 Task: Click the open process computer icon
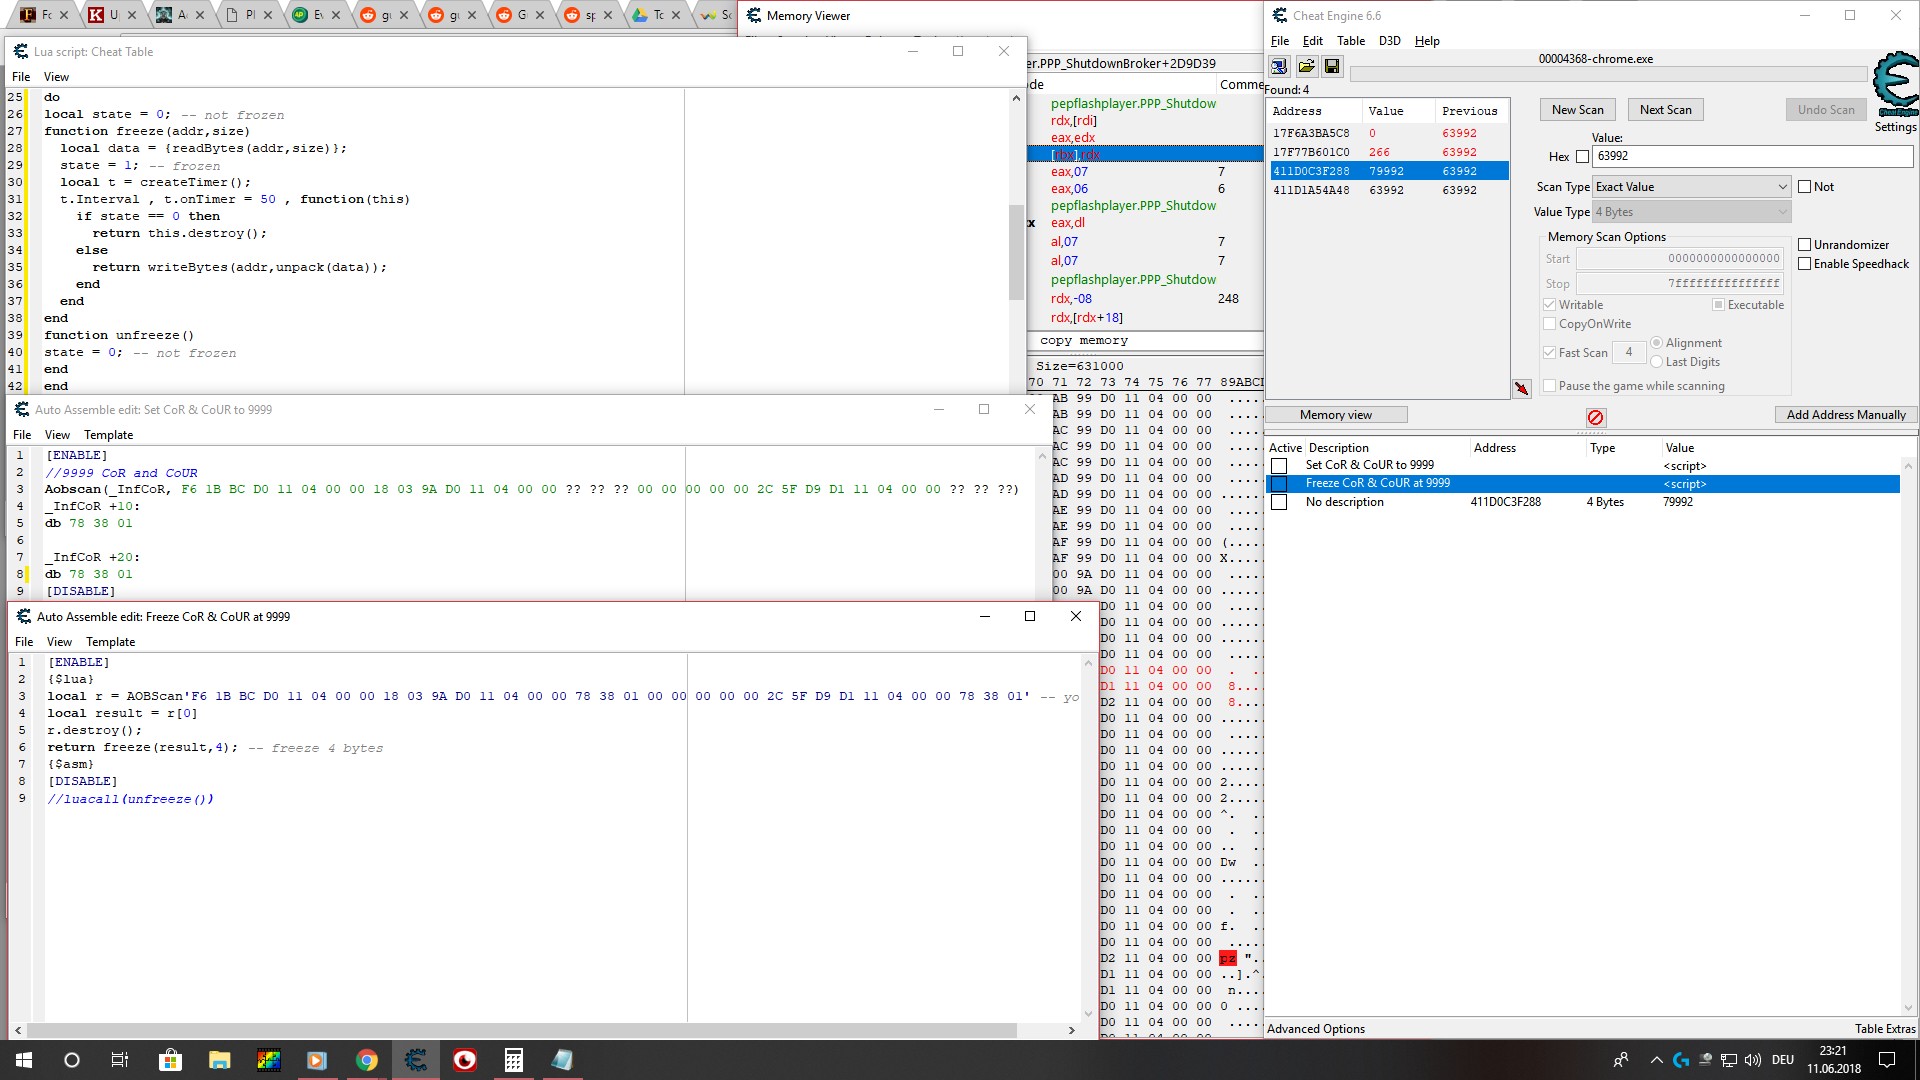click(1279, 66)
